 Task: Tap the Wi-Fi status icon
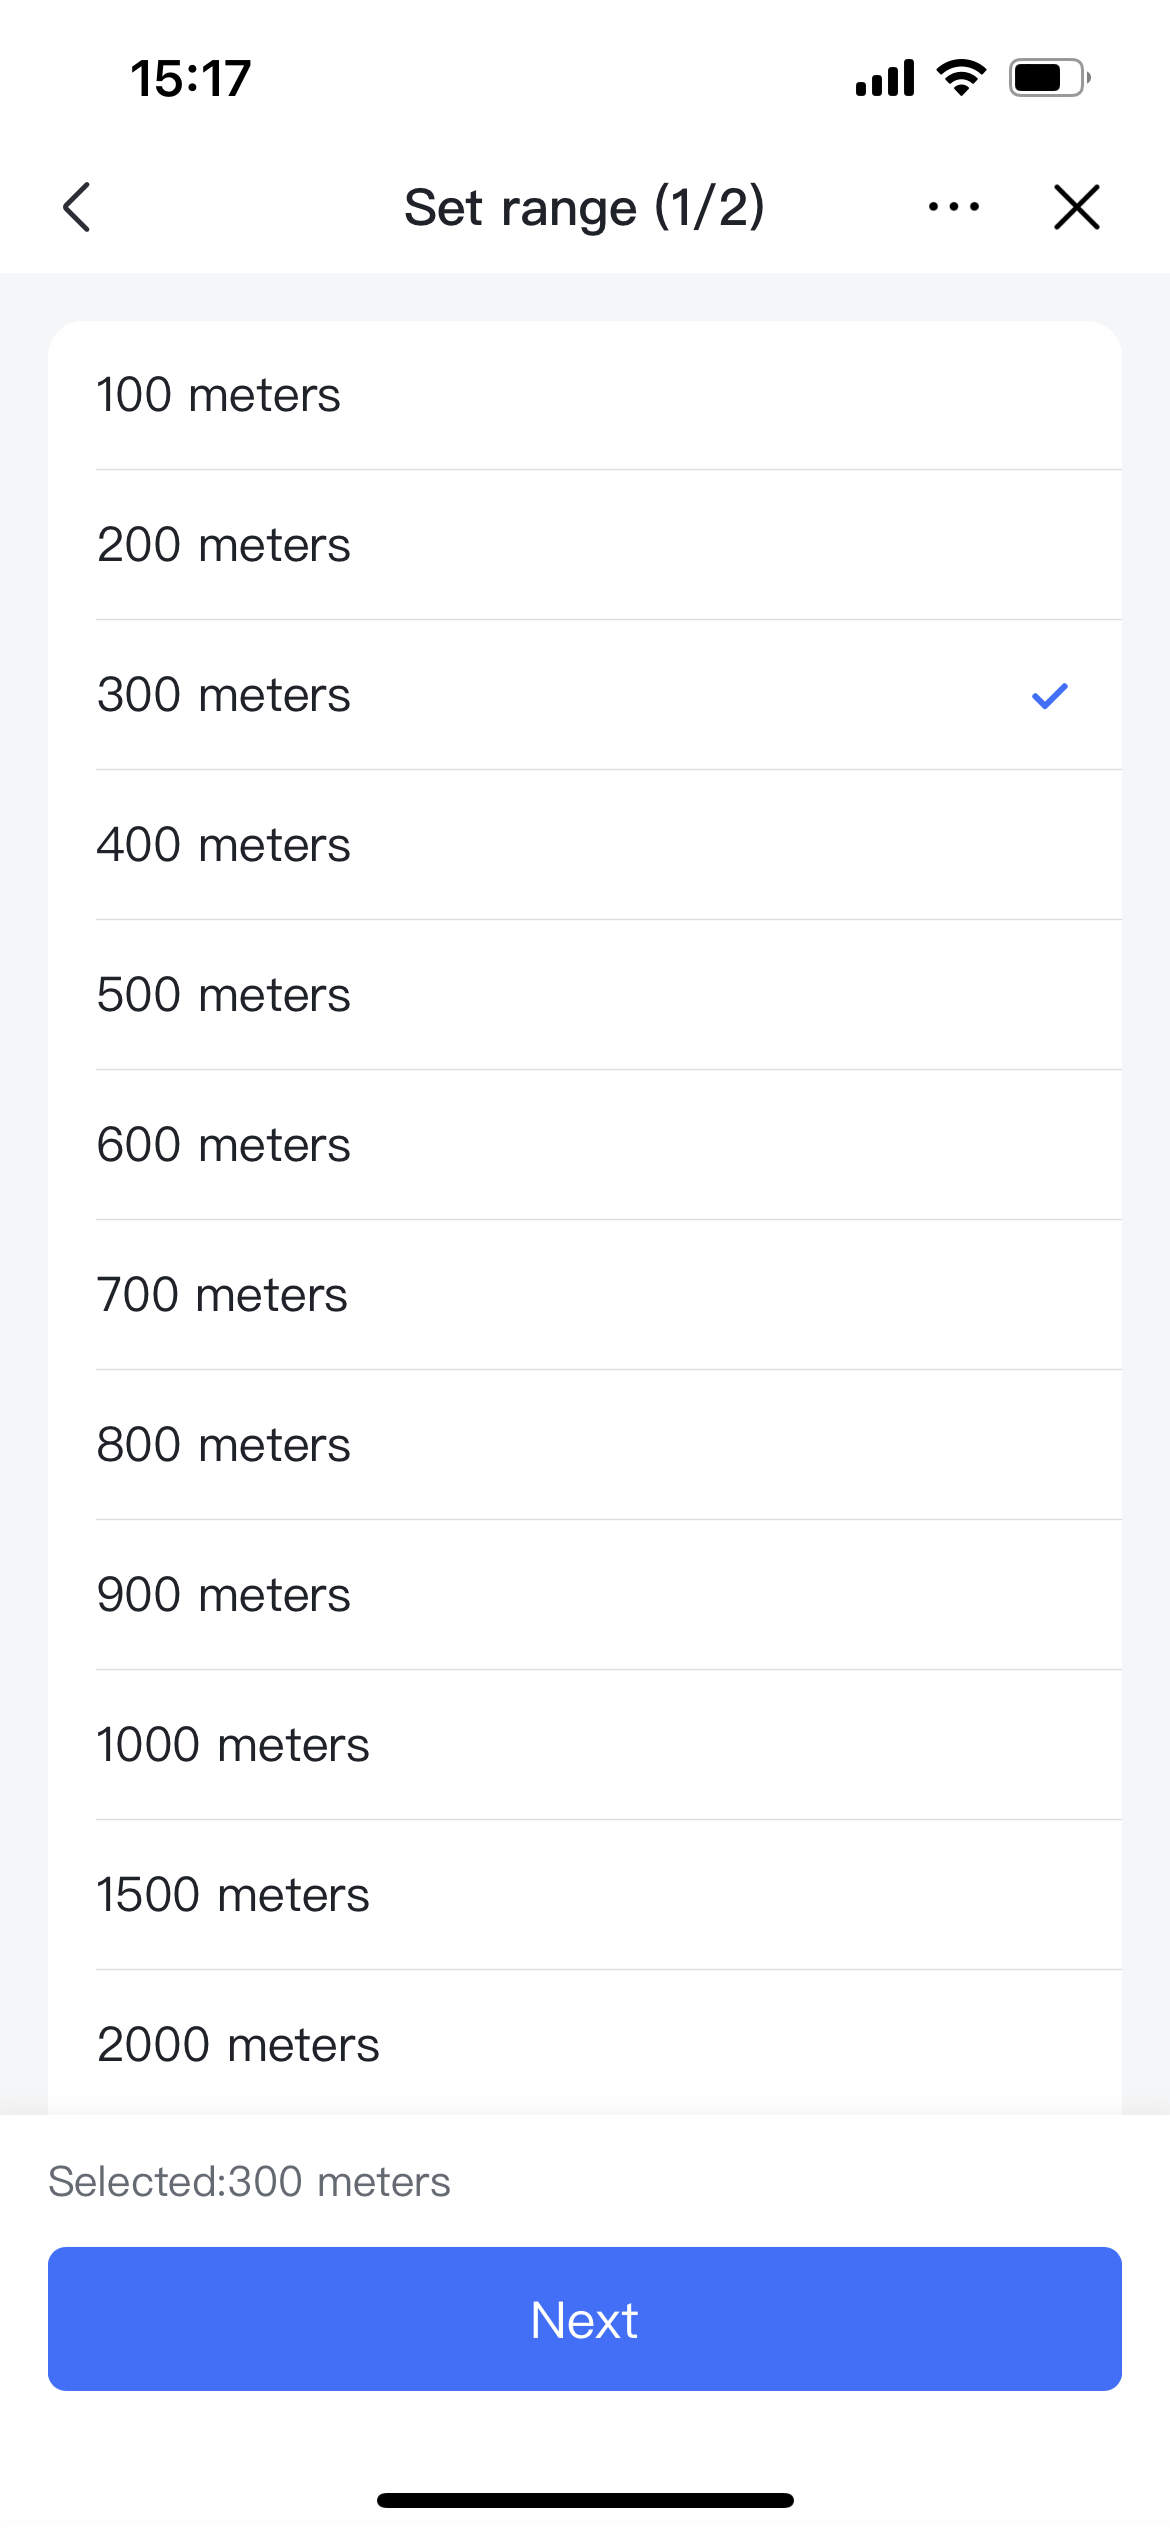[961, 78]
